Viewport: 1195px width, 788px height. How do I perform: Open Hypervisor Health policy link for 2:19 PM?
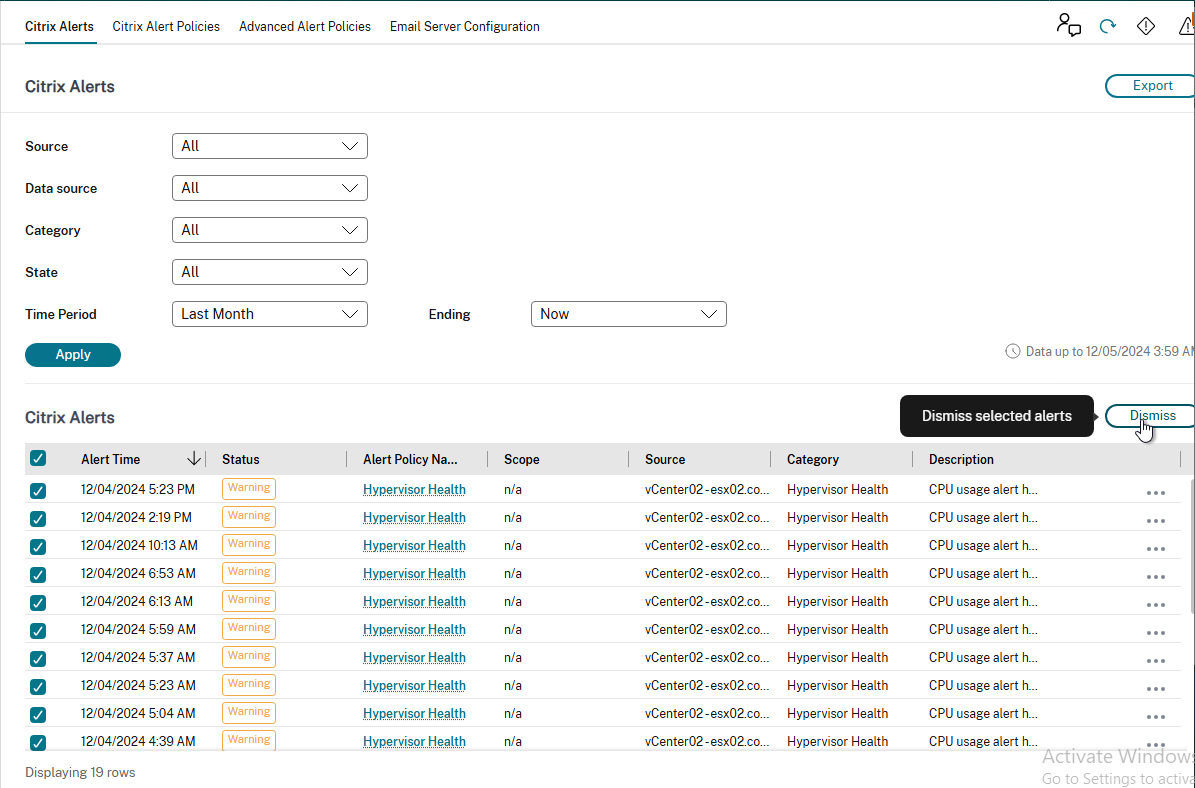414,517
